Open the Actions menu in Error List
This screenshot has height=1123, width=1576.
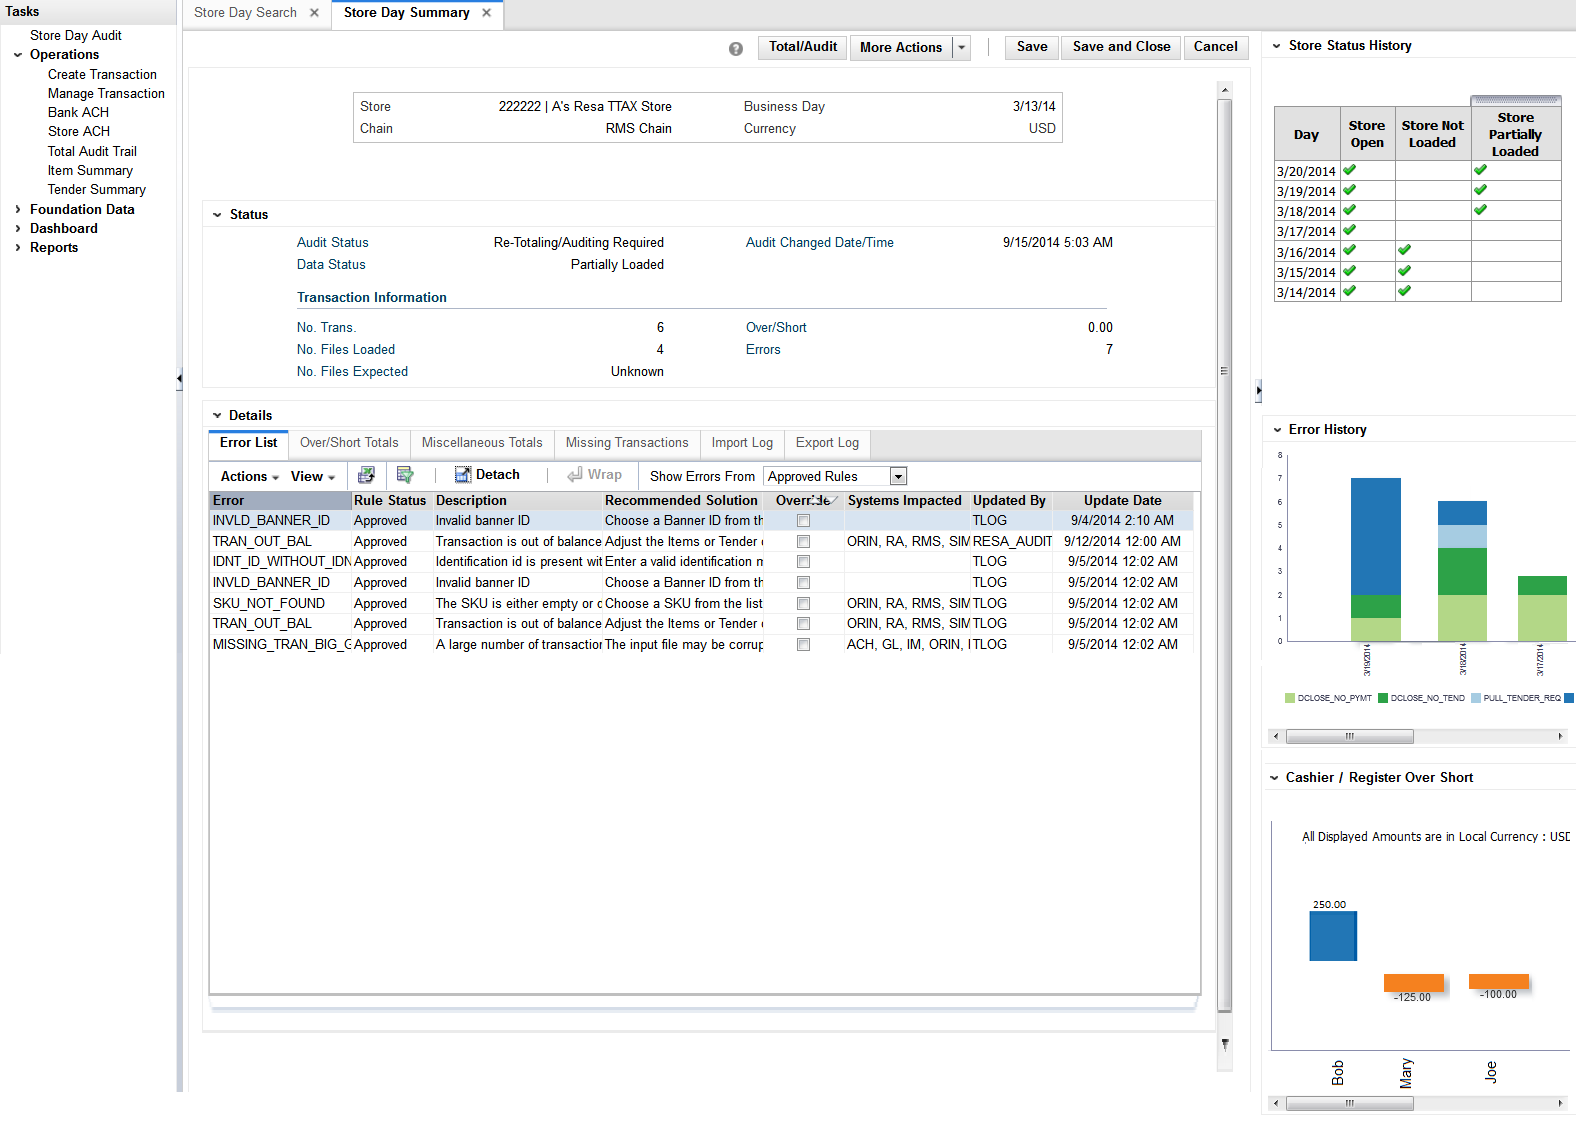[x=250, y=477]
